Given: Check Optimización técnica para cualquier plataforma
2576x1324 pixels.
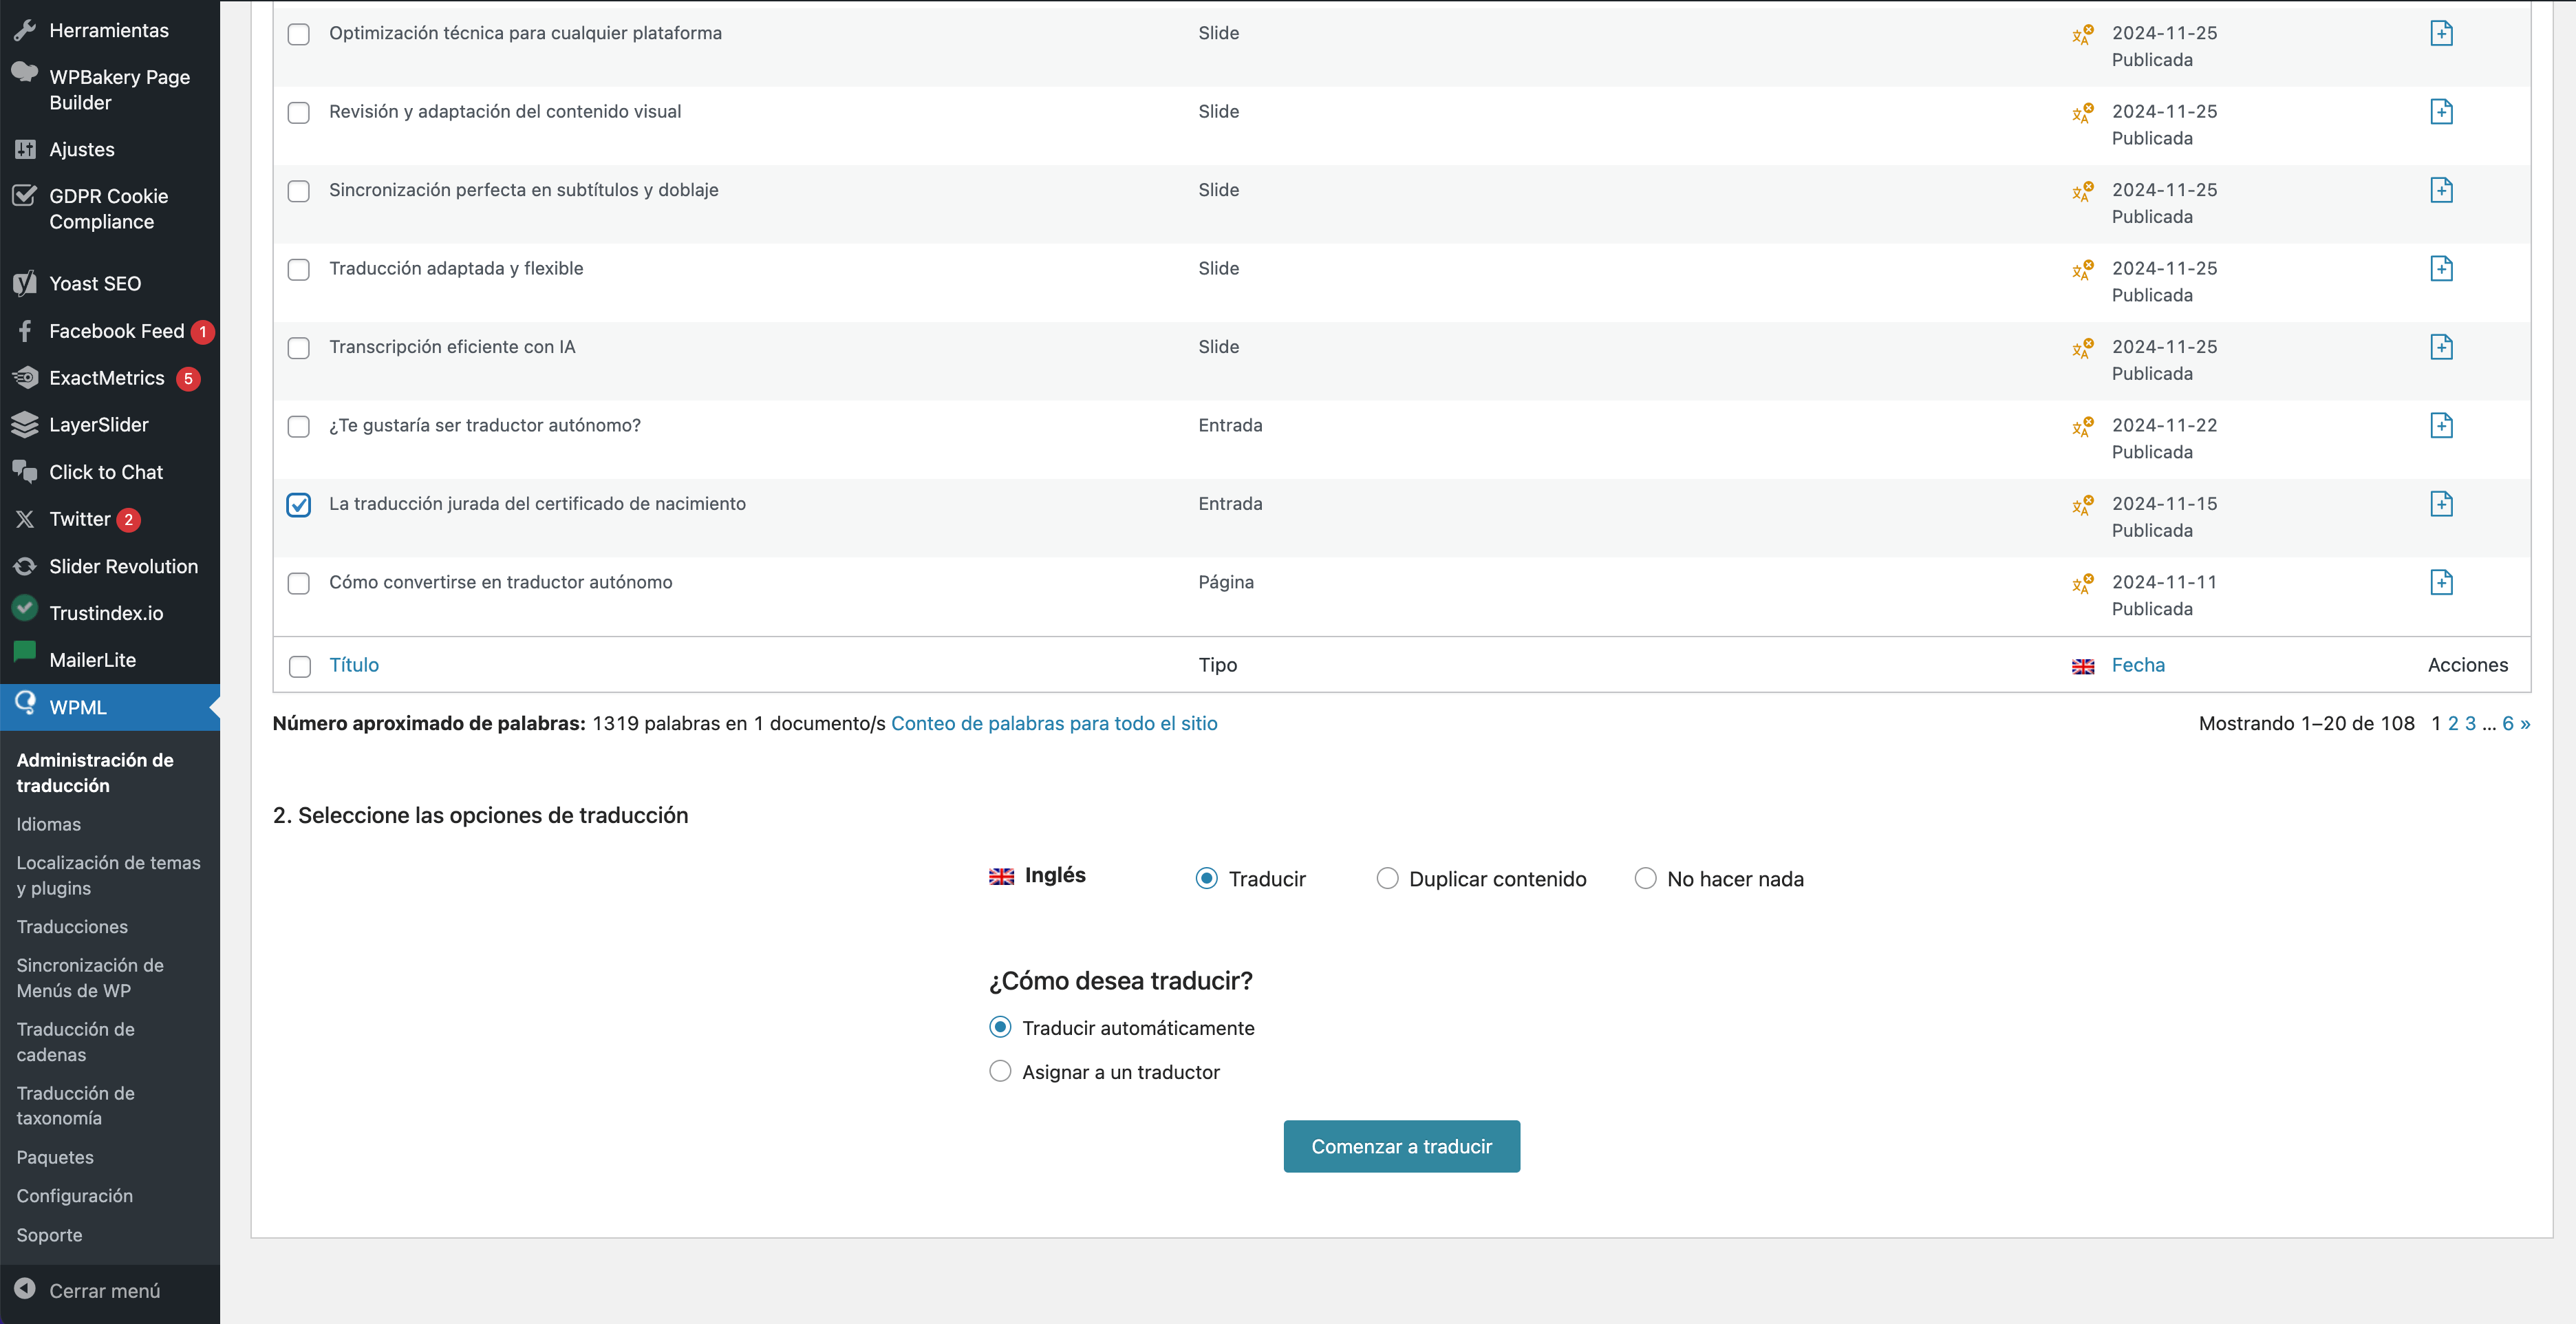Looking at the screenshot, I should tap(299, 34).
